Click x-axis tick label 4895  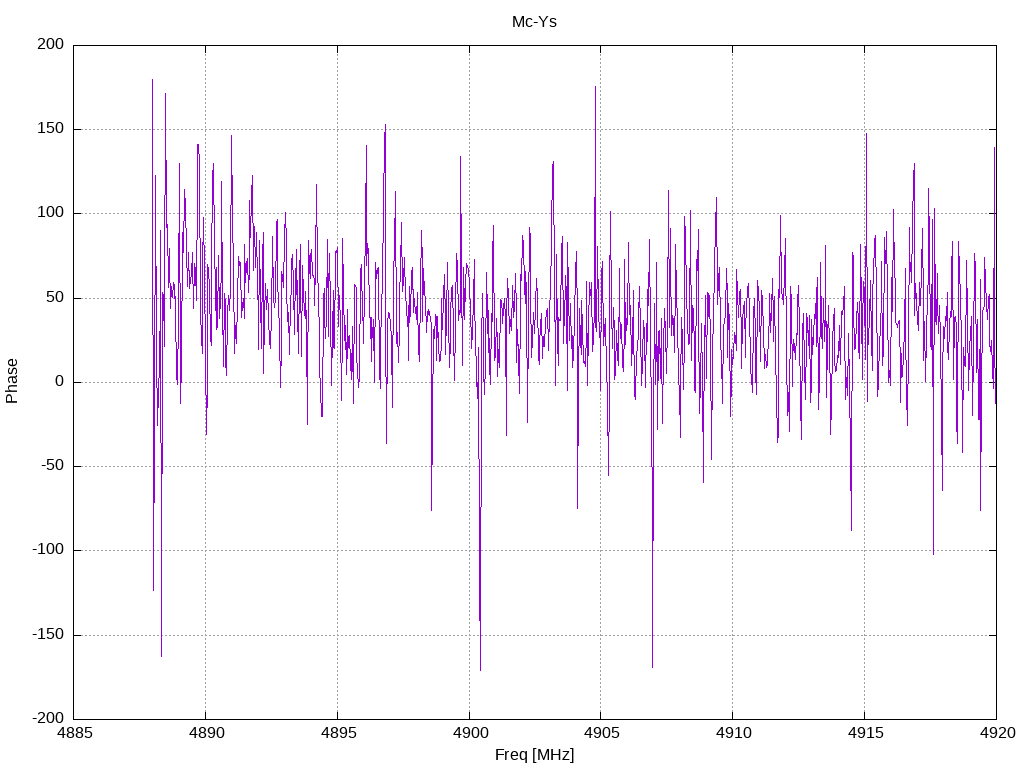338,733
